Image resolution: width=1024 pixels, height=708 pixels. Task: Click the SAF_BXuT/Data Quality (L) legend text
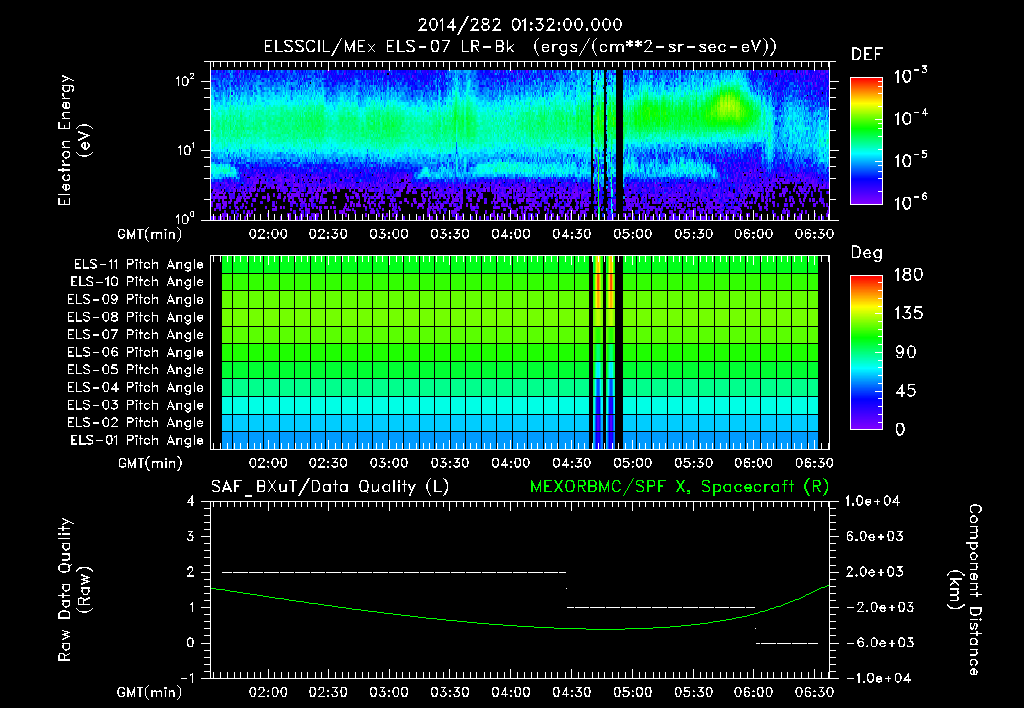[330, 487]
